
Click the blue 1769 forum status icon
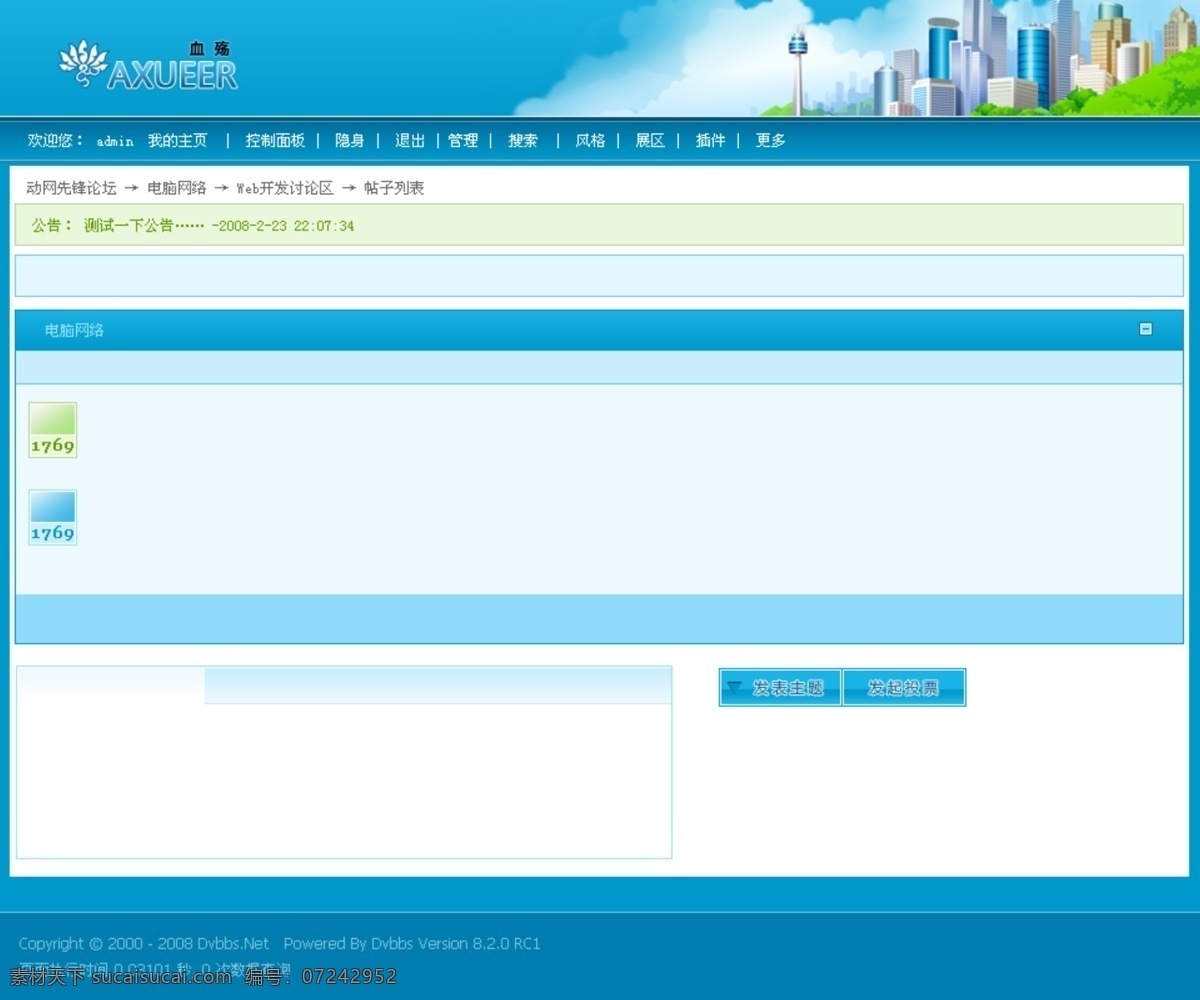point(53,517)
